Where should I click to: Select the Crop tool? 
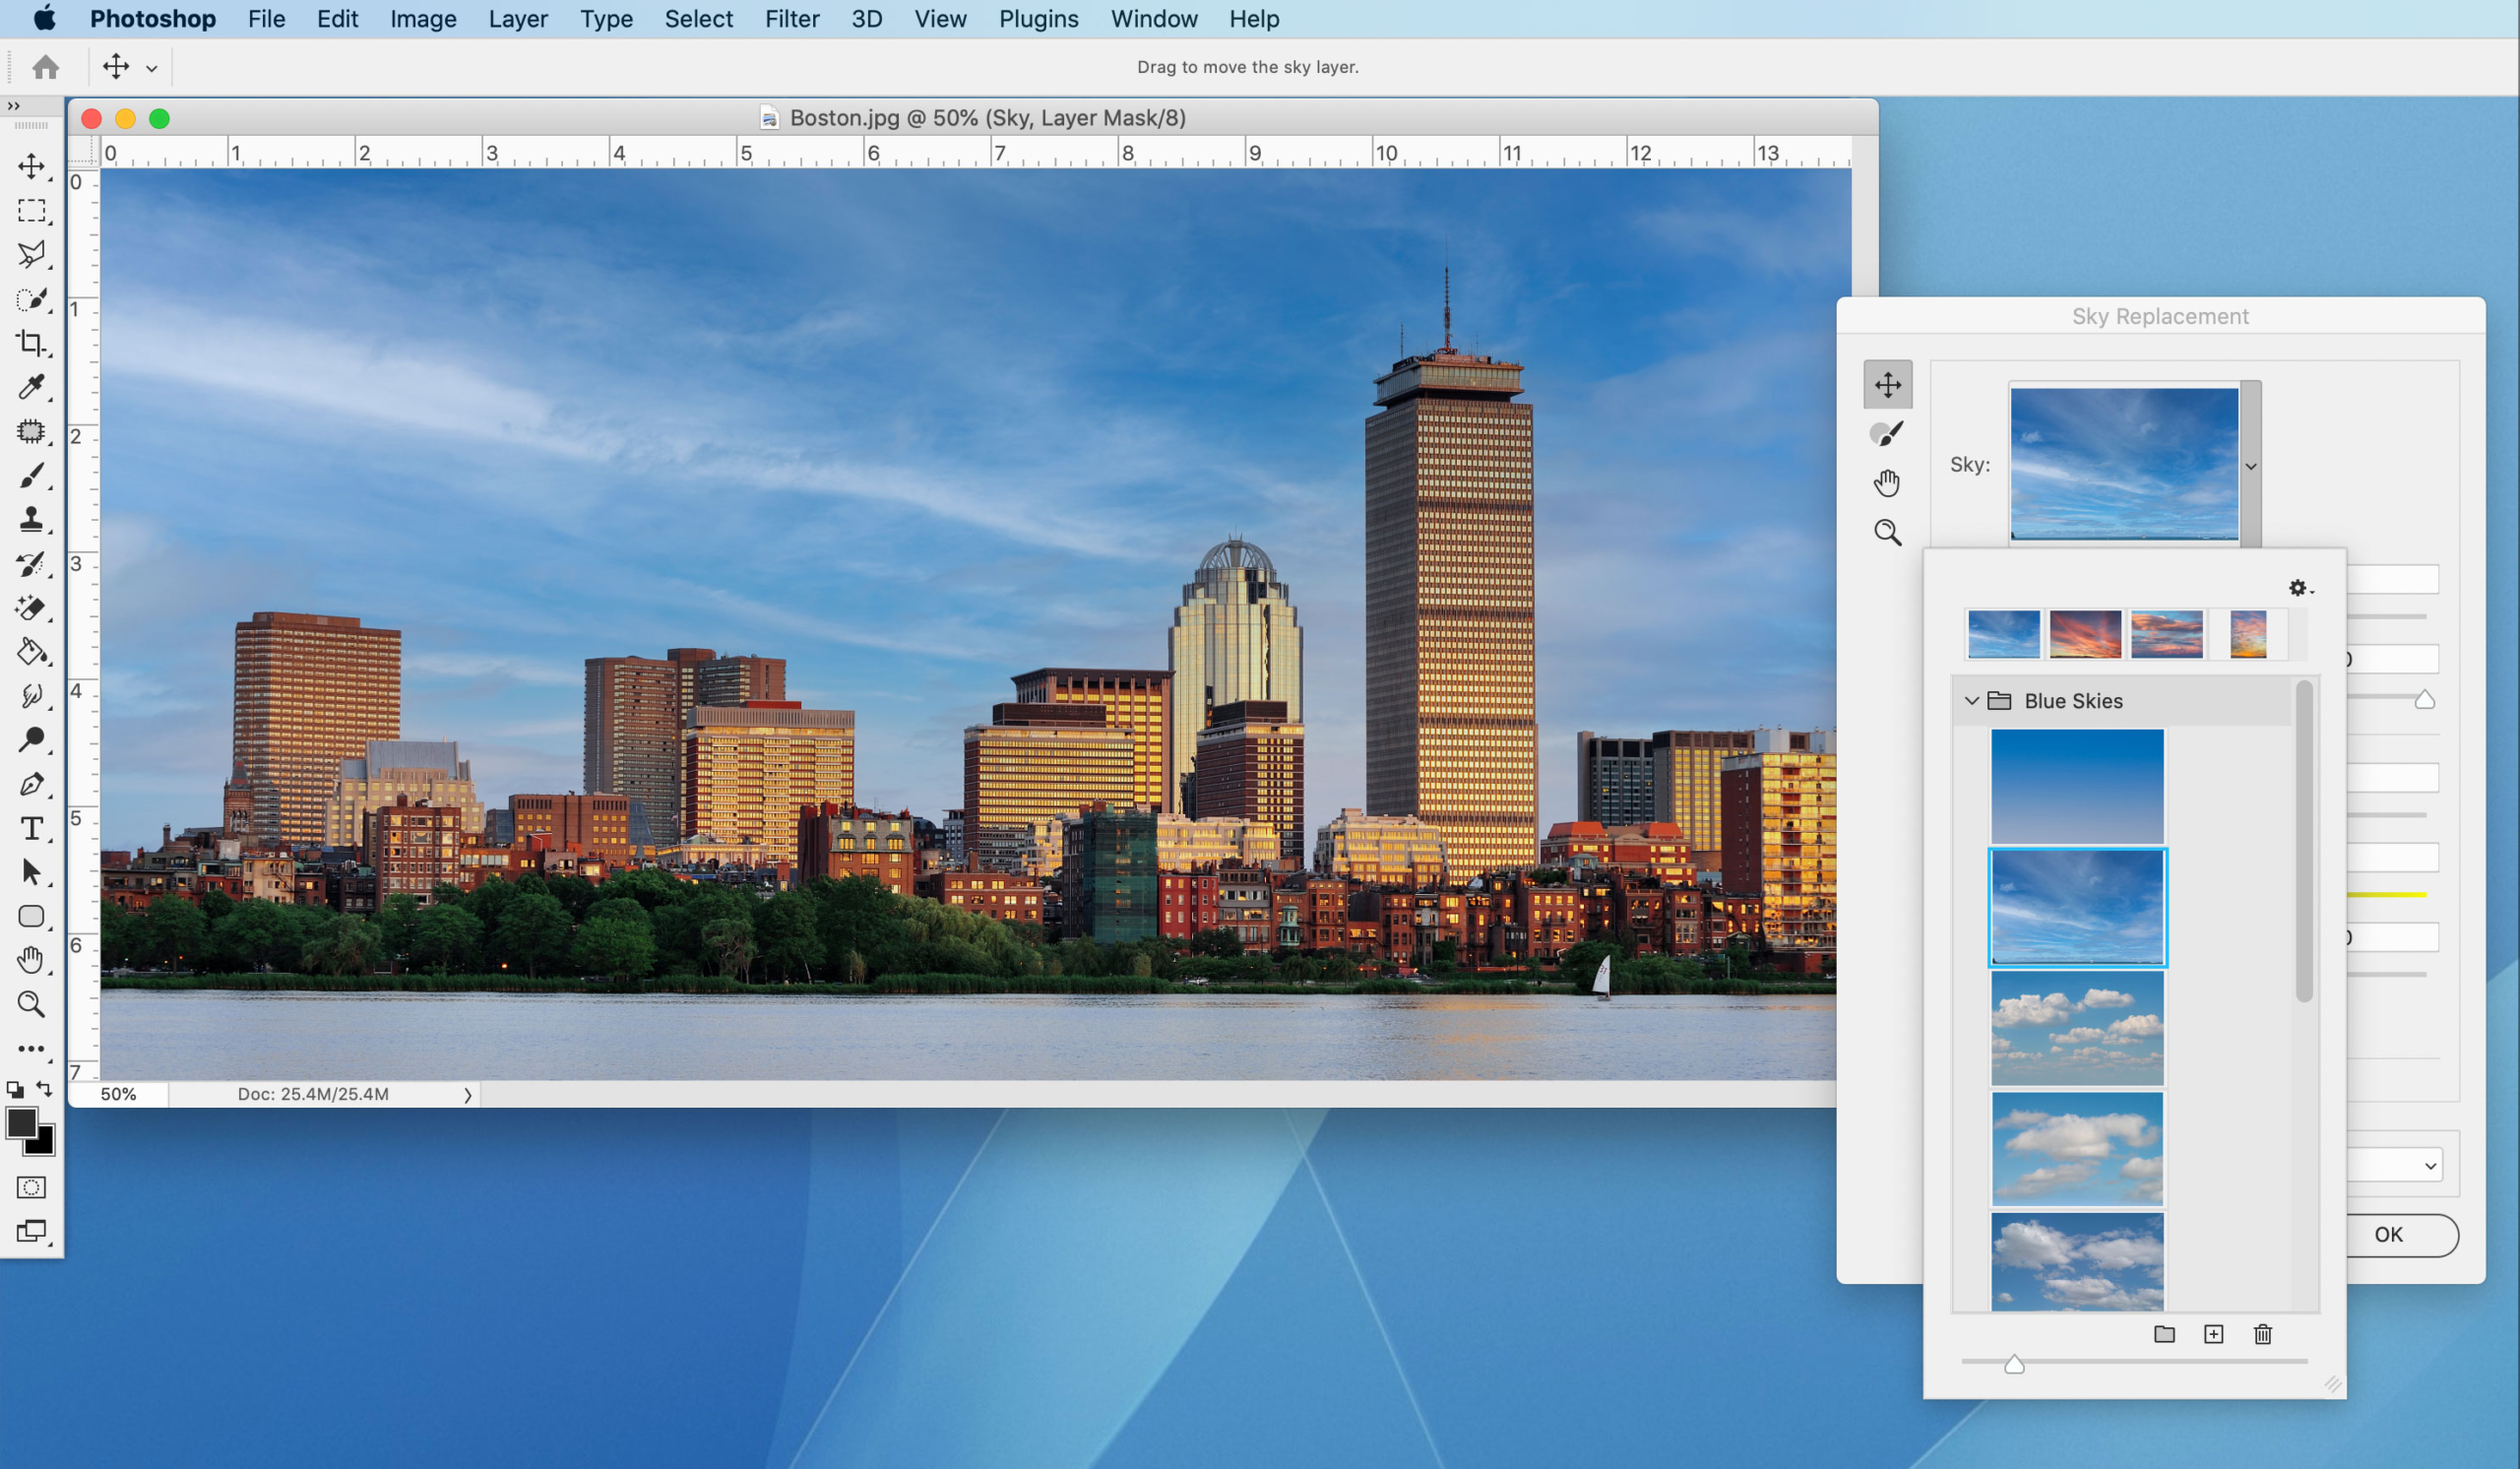31,343
